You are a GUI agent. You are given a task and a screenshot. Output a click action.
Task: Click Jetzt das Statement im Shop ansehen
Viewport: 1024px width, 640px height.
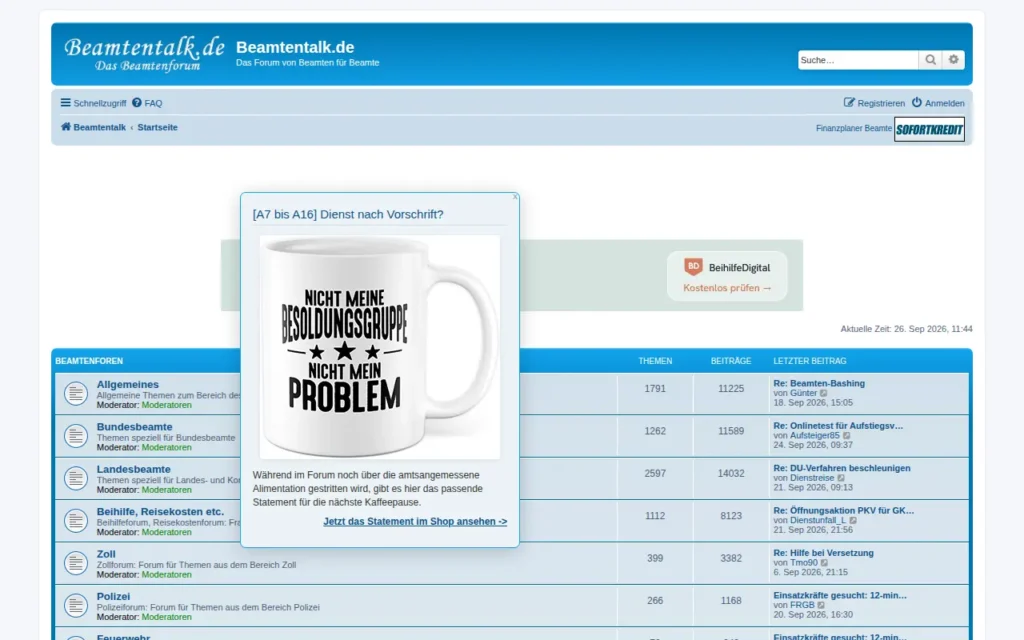[x=415, y=521]
